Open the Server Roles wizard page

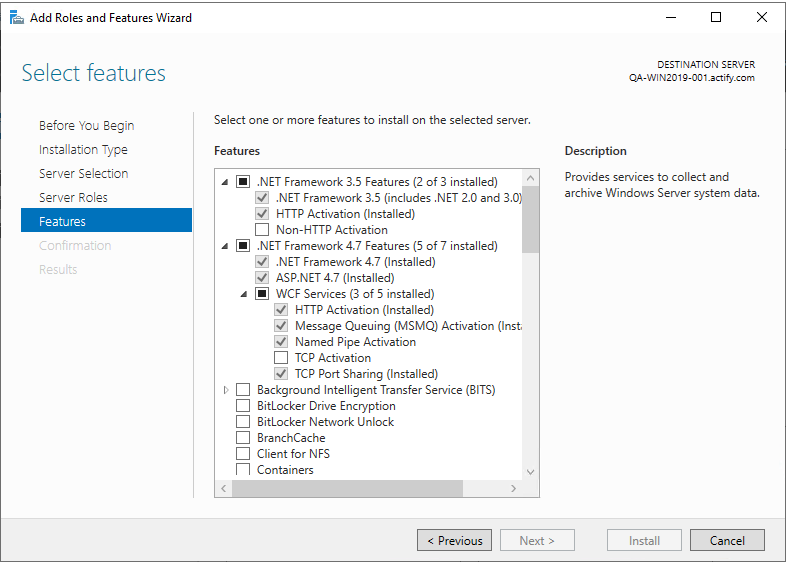pyautogui.click(x=73, y=198)
